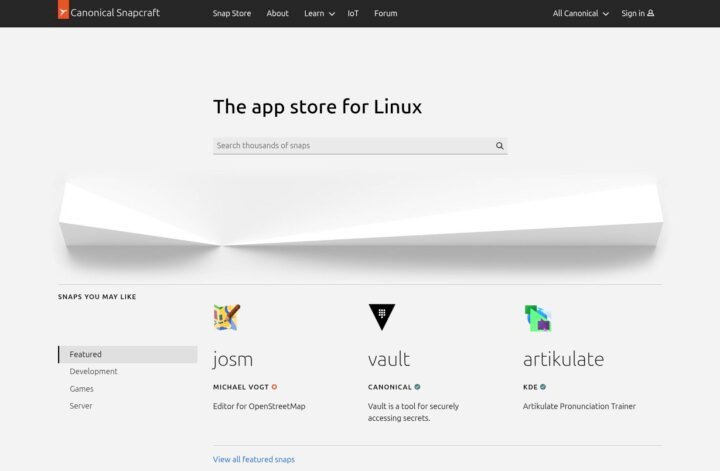The image size is (720, 471).
Task: Click Canonical verified badge under vault
Action: (417, 387)
